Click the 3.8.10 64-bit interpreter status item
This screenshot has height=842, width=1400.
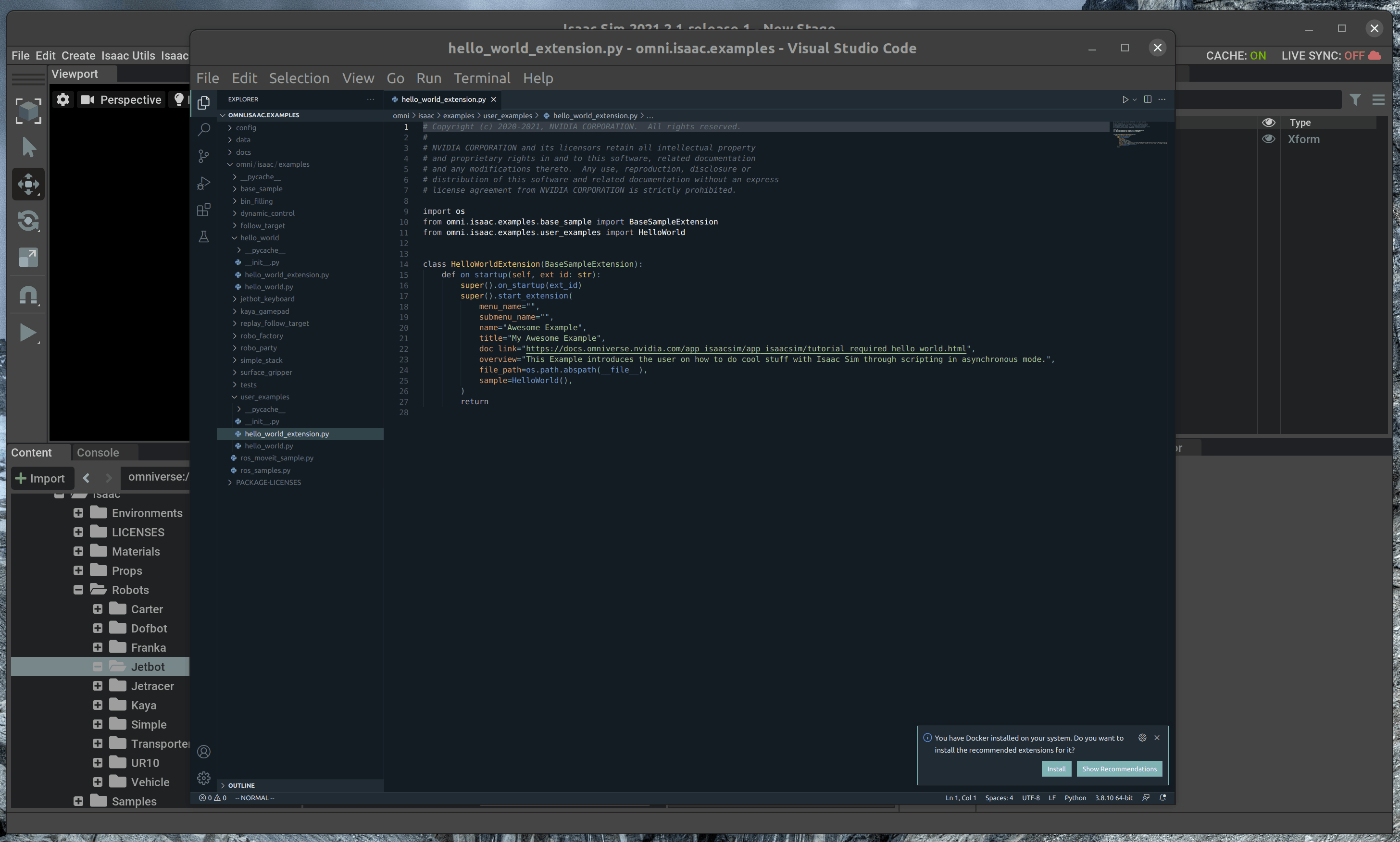pos(1113,798)
